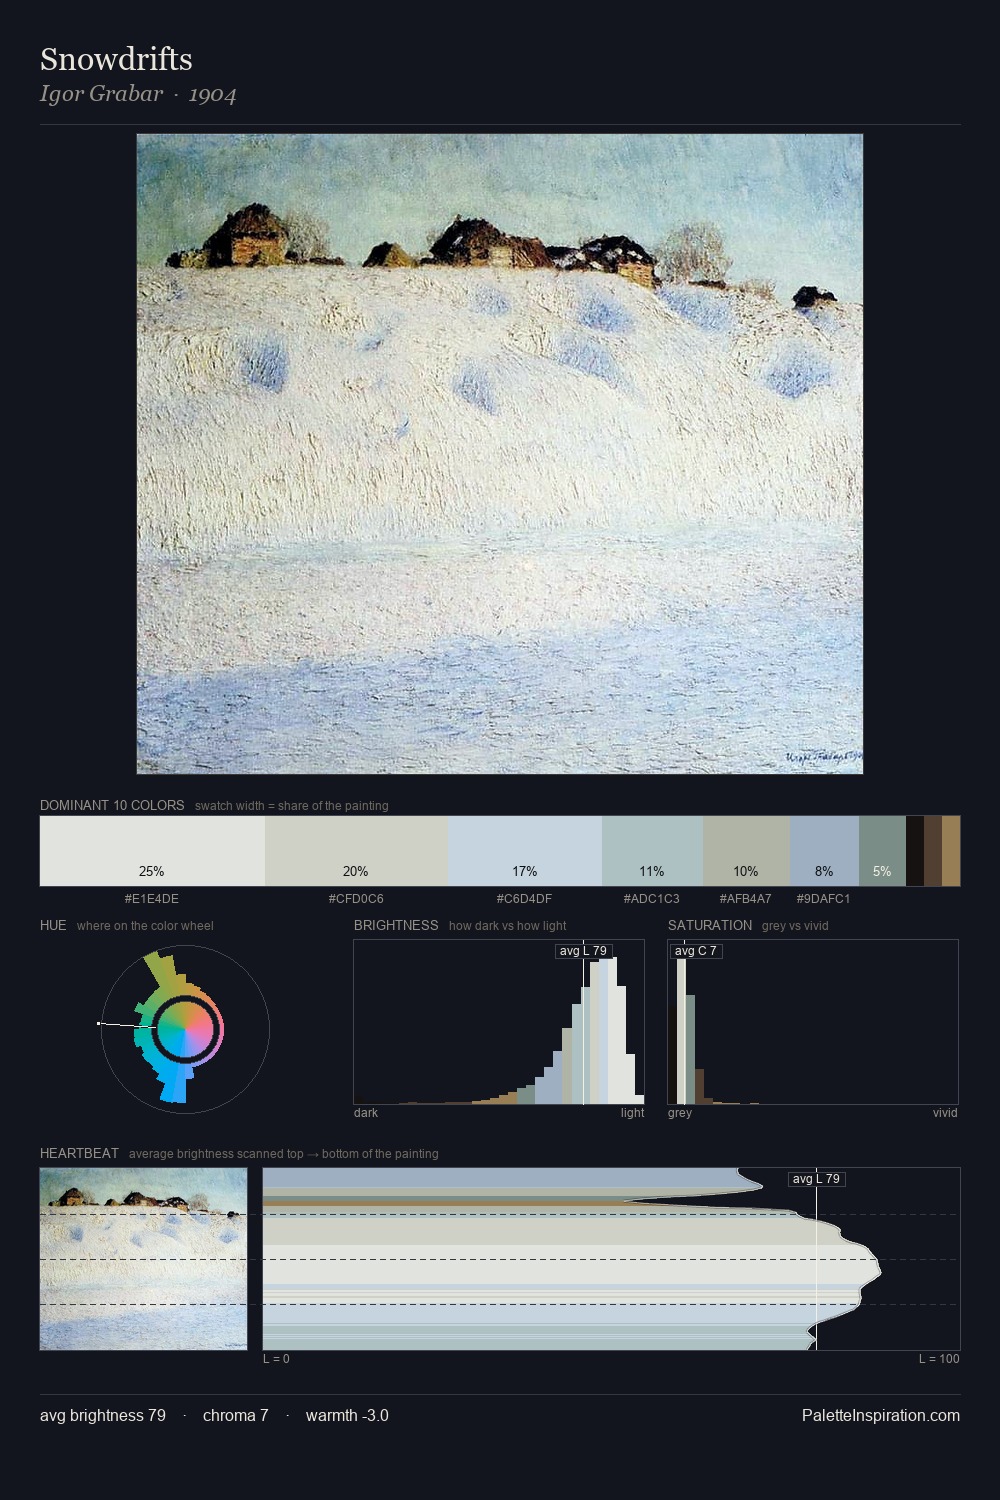Select the 8% swatch #9DAFC1
Image resolution: width=1000 pixels, height=1500 pixels.
[x=824, y=851]
